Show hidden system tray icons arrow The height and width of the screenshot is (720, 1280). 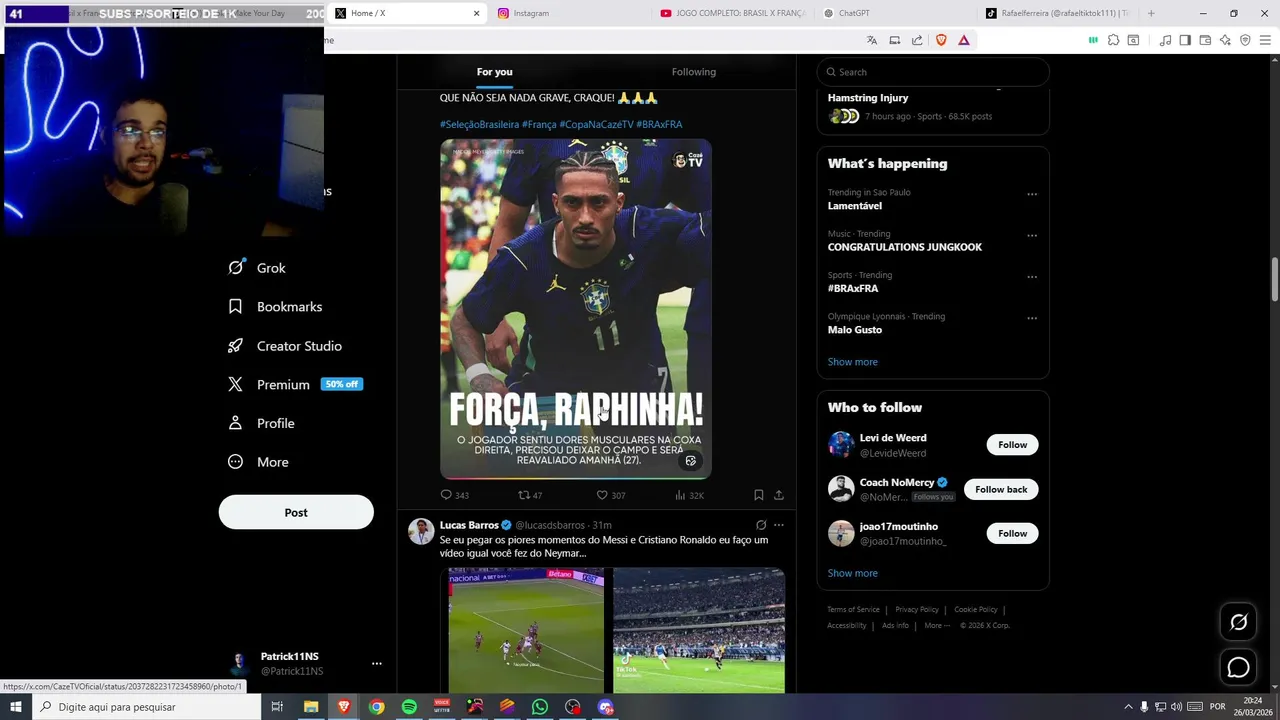[x=1128, y=707]
